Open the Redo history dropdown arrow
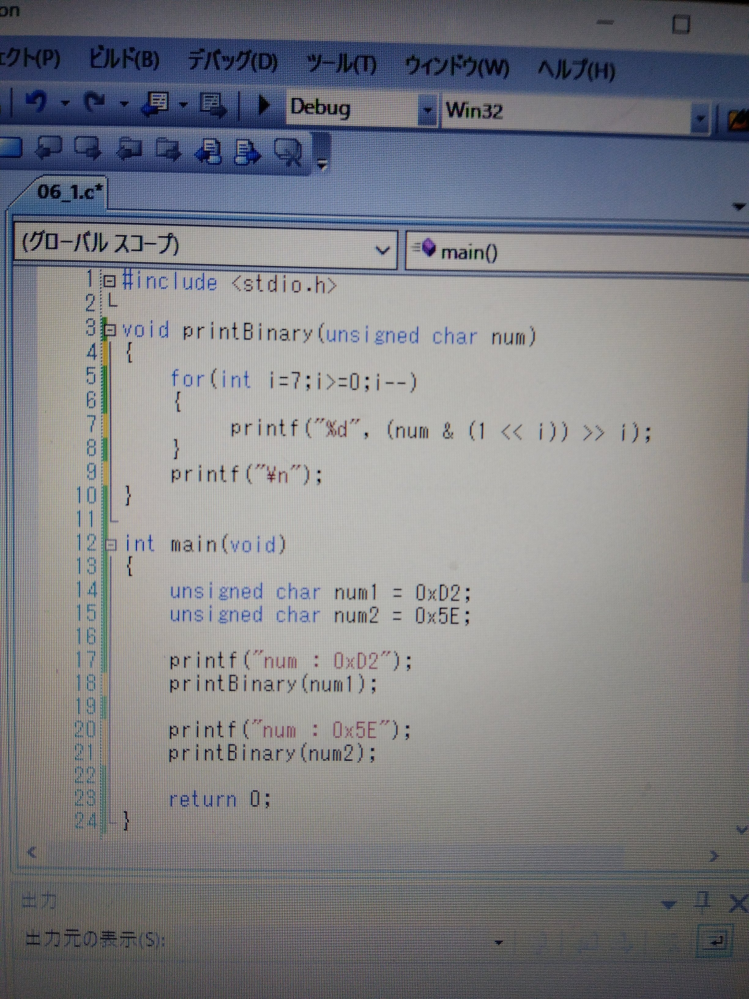Screen dimensions: 749x999 124,103
